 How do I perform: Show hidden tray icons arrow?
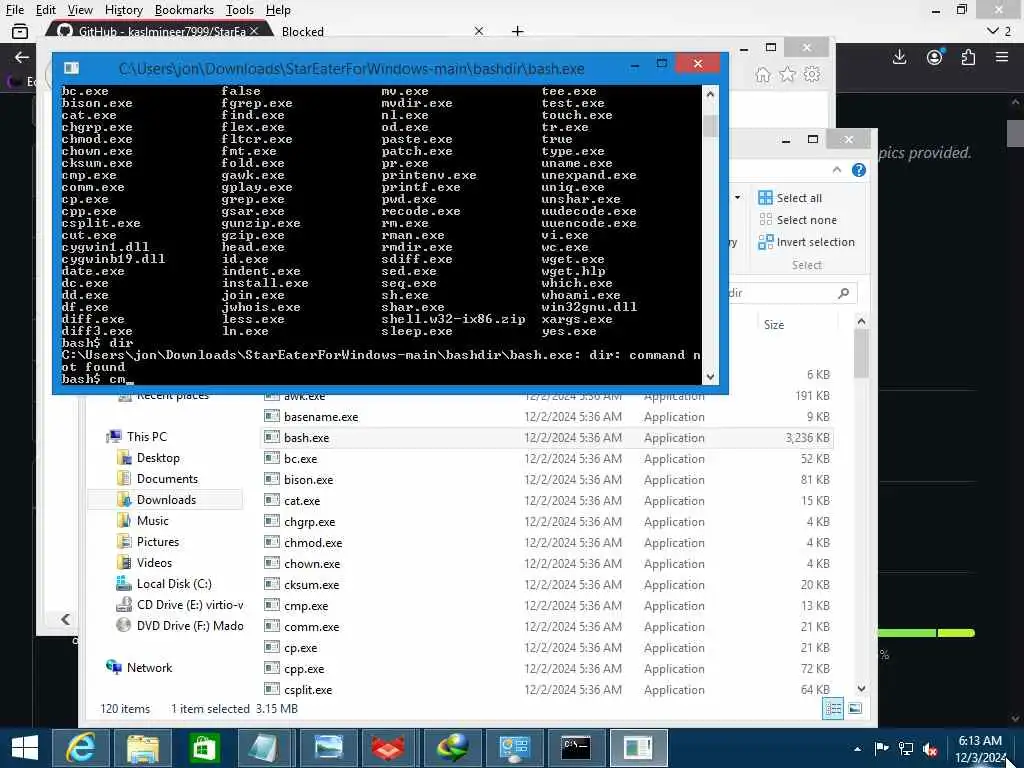click(857, 749)
